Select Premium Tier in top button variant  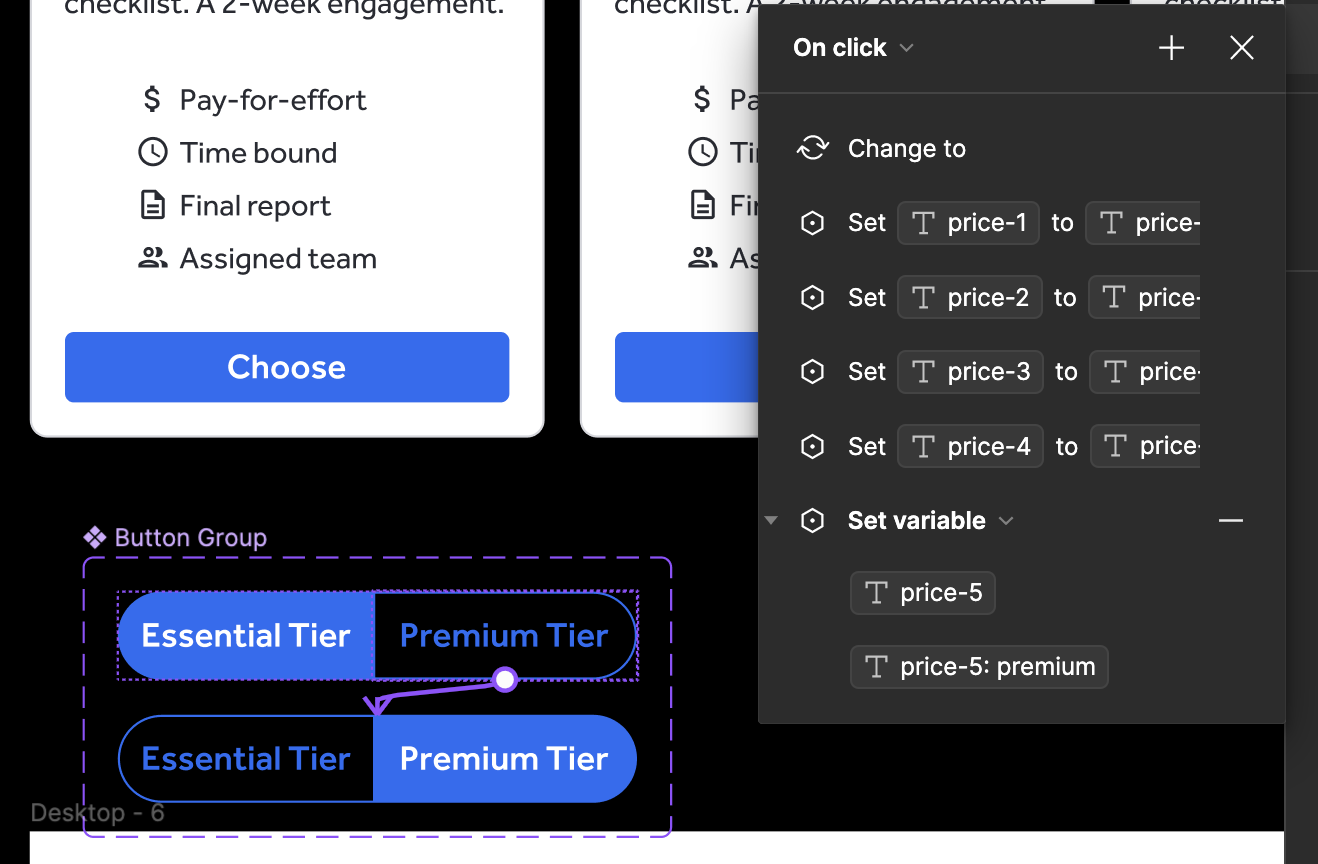click(504, 636)
